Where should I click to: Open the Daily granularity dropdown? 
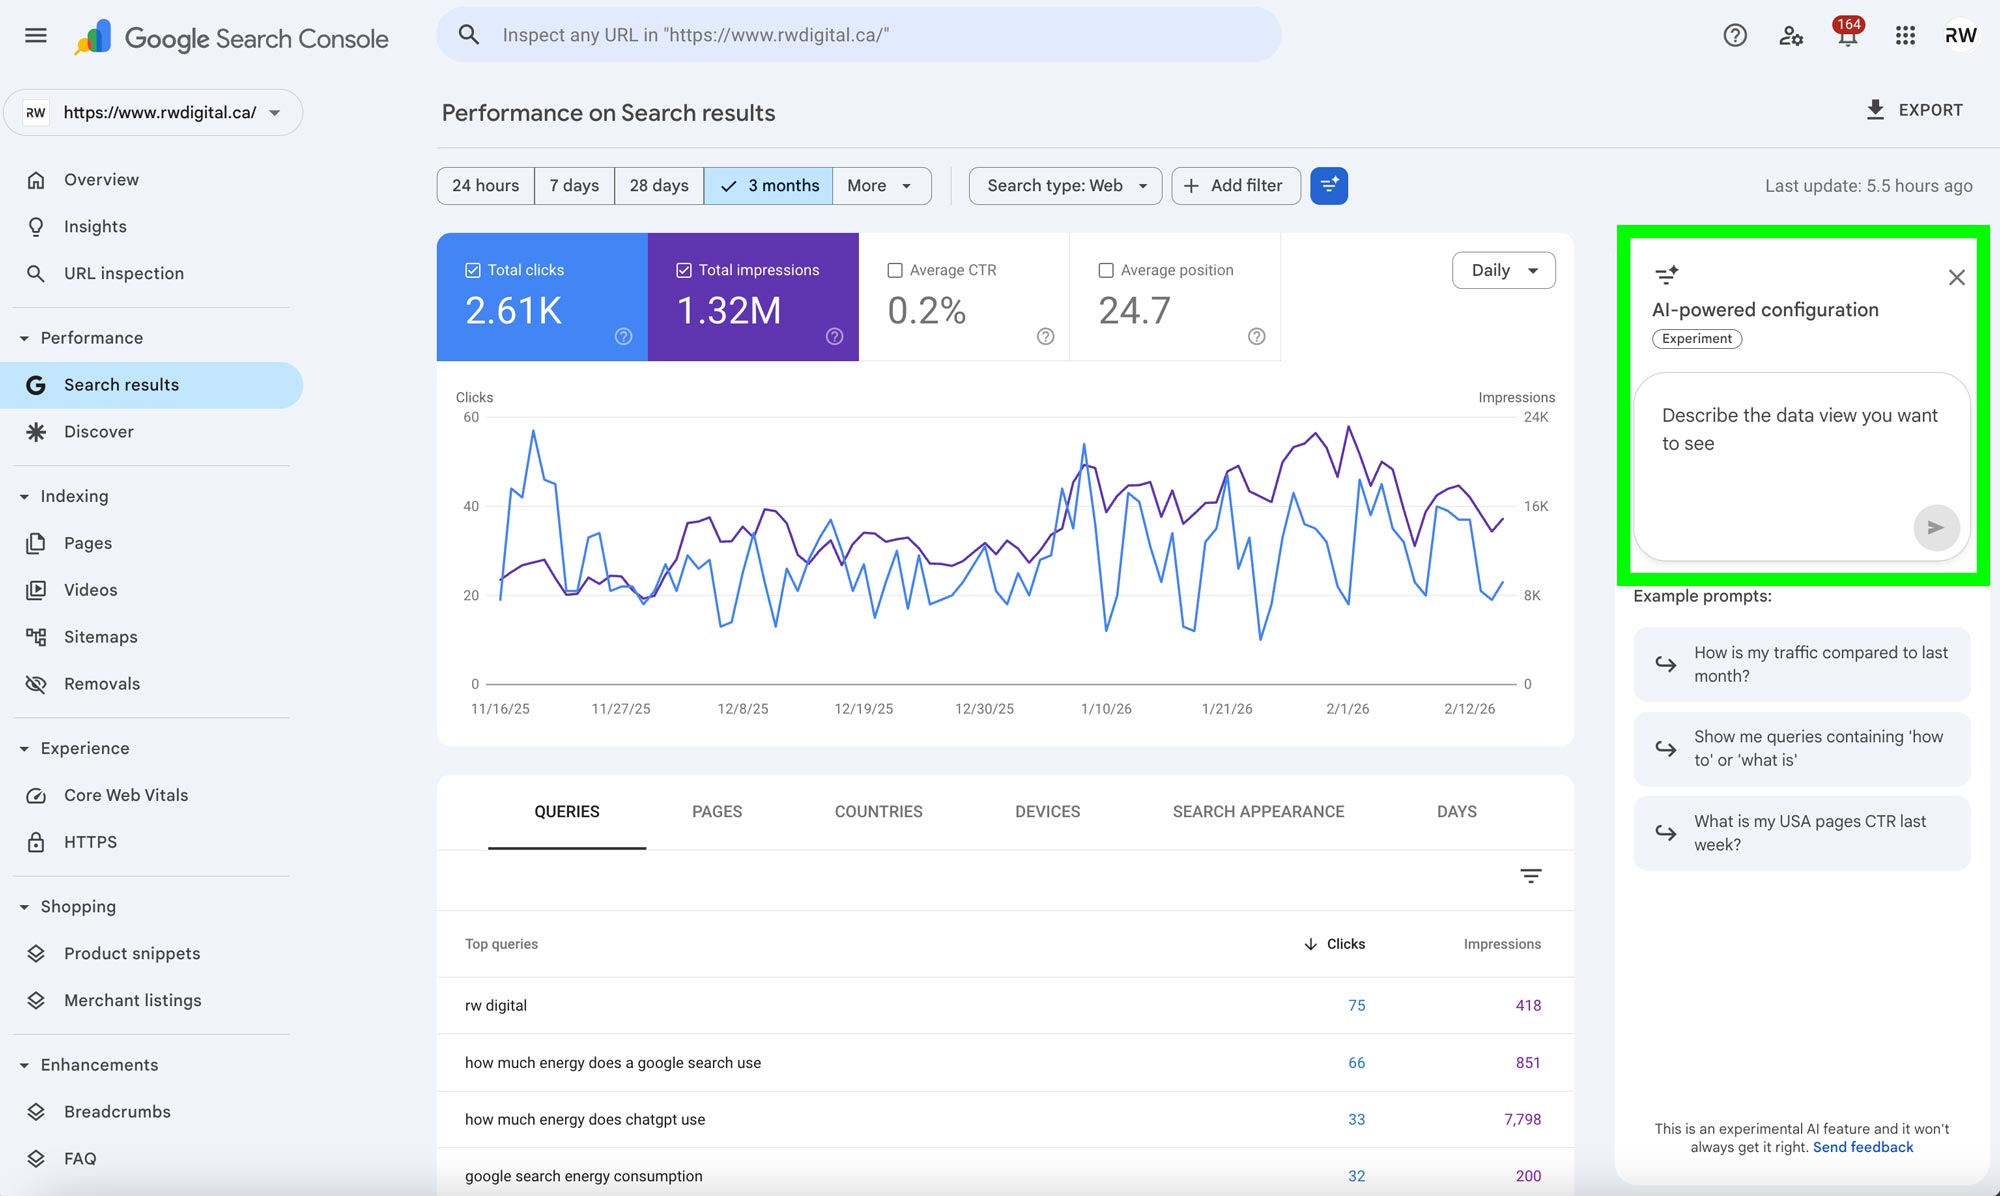[x=1503, y=270]
